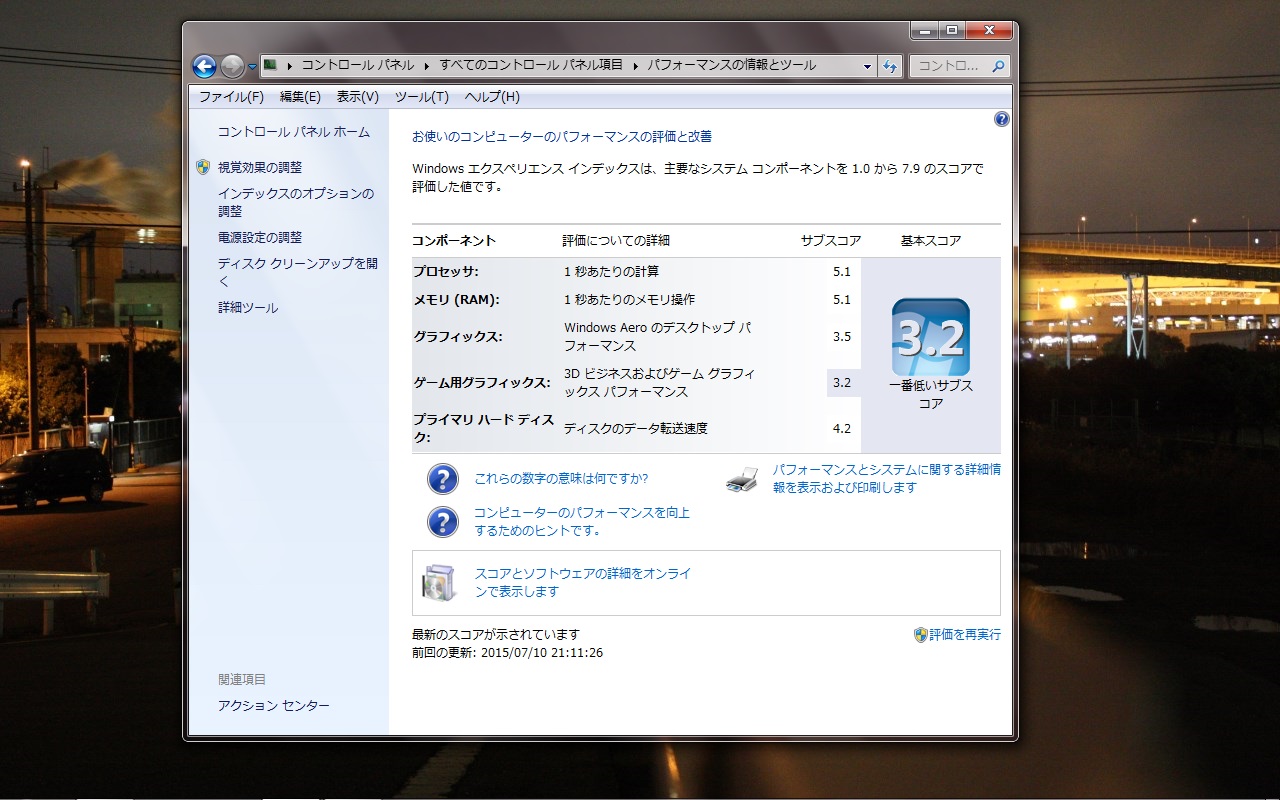1280x800 pixels.
Task: Click question mark icon beside コンピューターのパフォーマンスを向上
Action: [x=442, y=522]
